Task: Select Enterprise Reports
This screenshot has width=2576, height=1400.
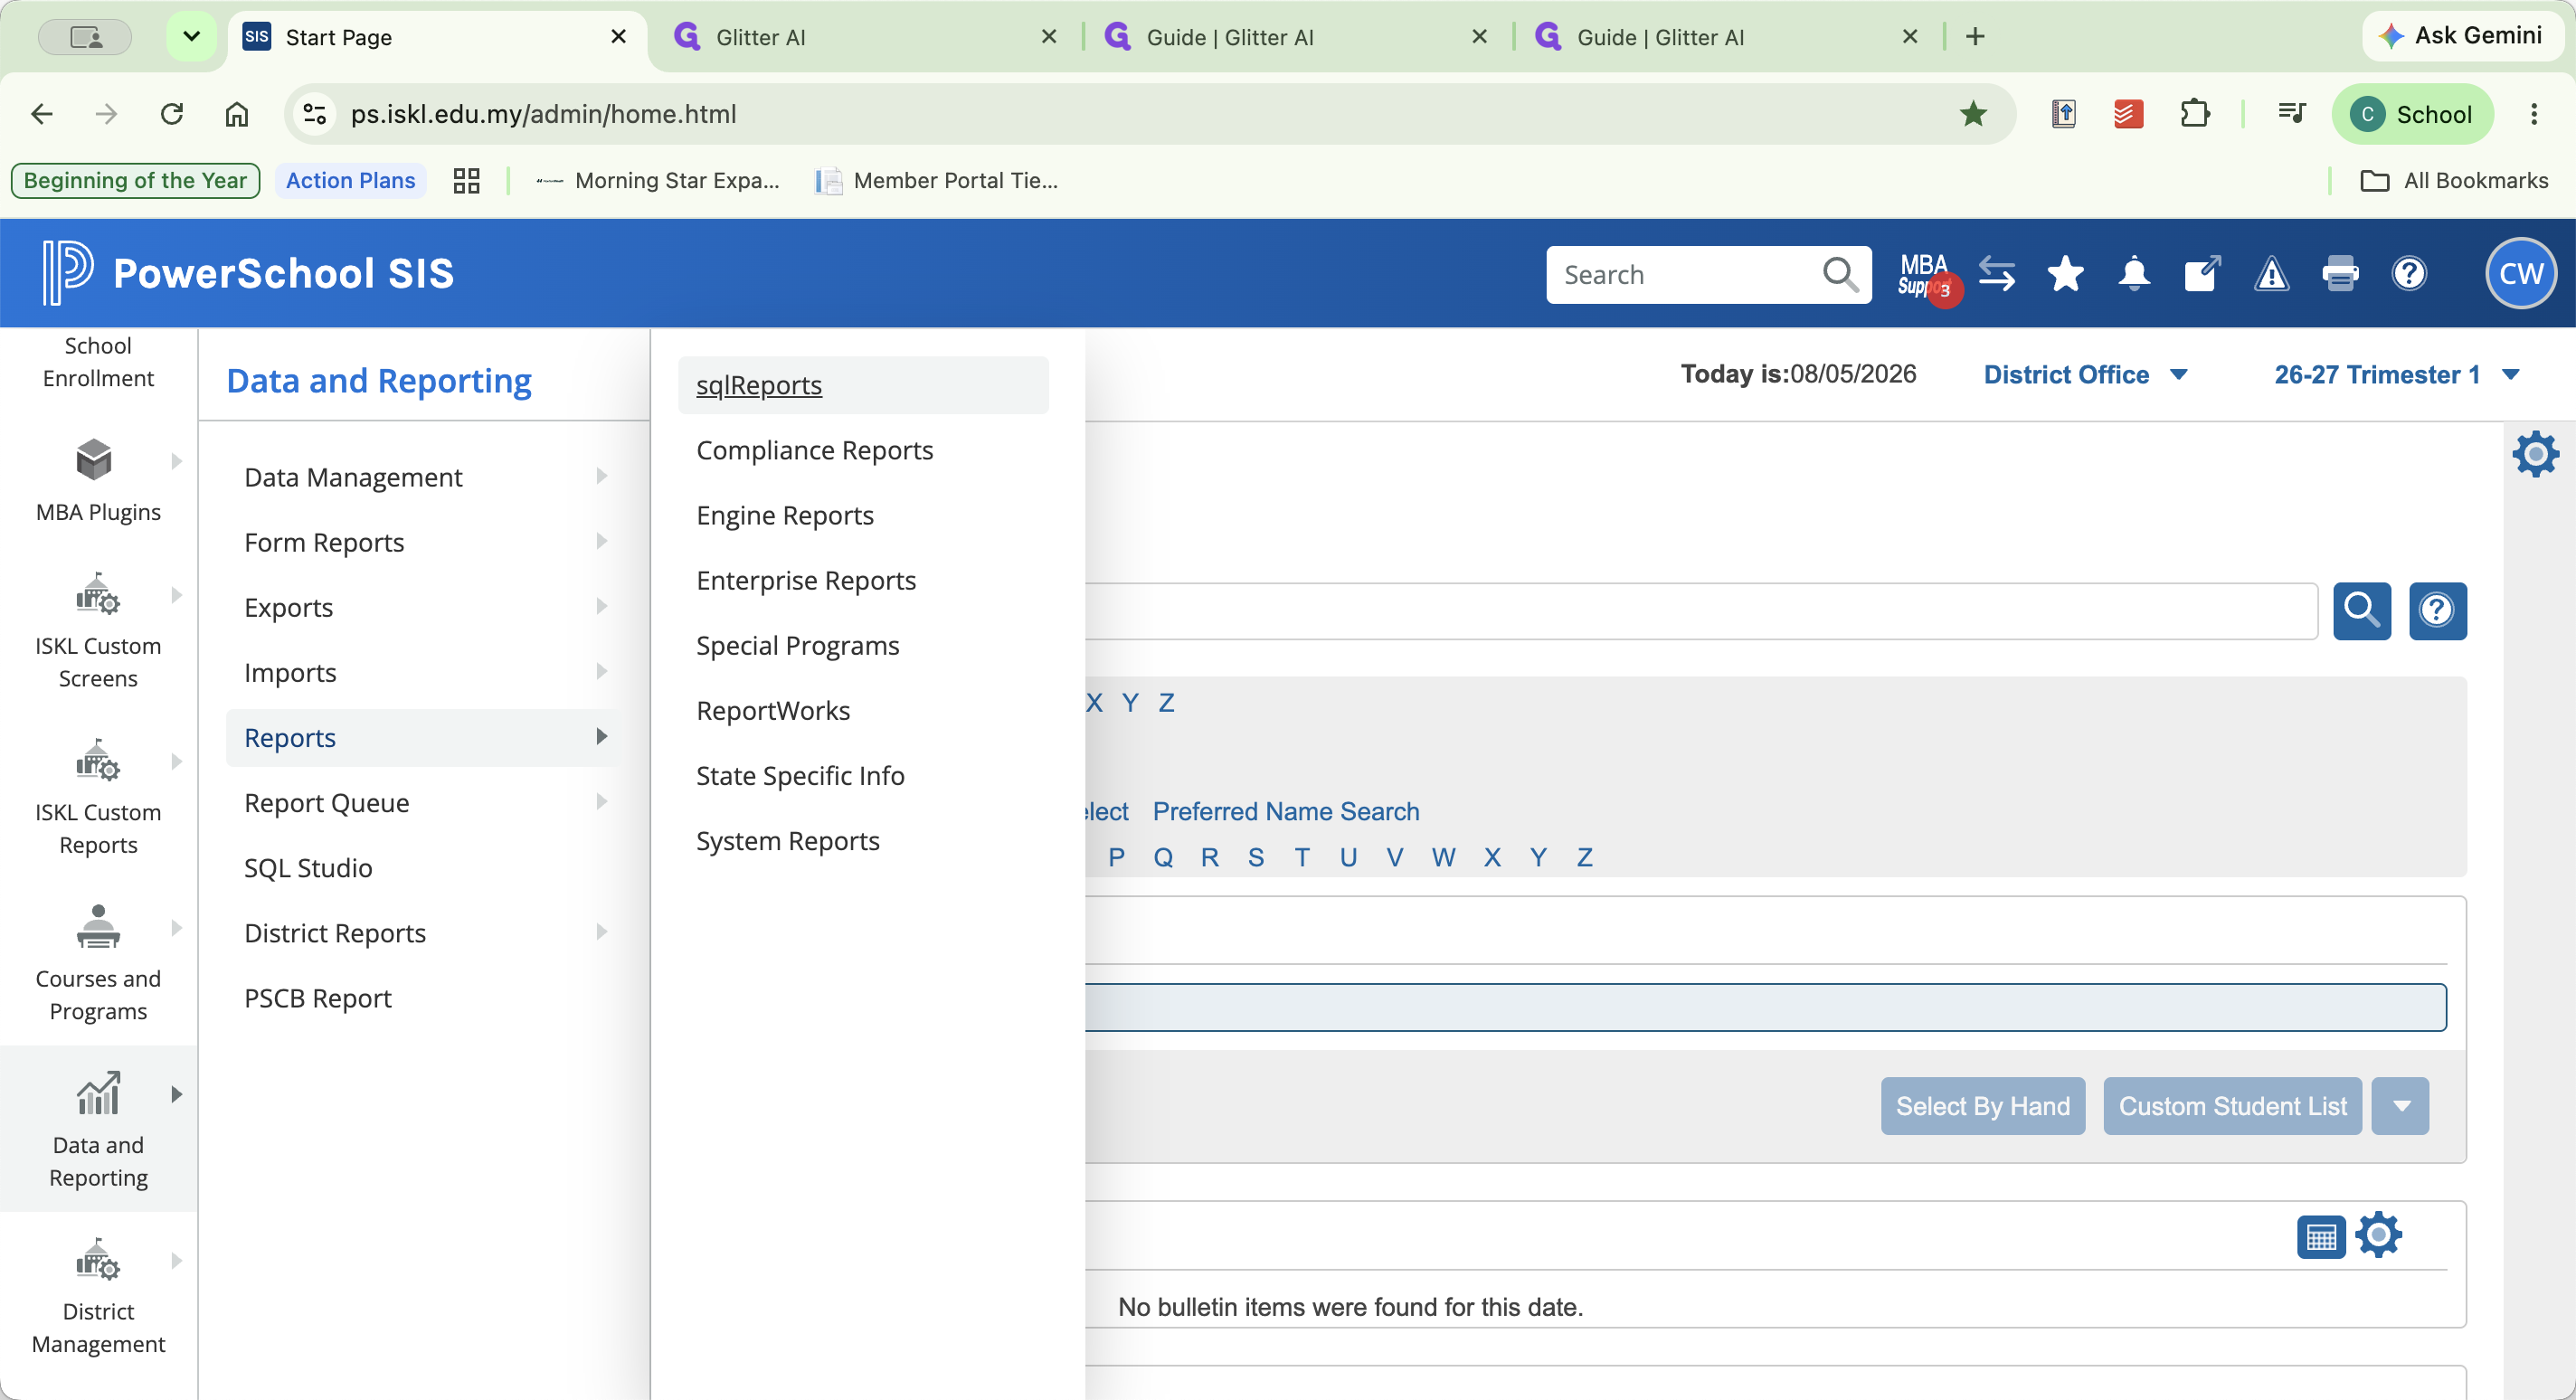Action: click(806, 580)
